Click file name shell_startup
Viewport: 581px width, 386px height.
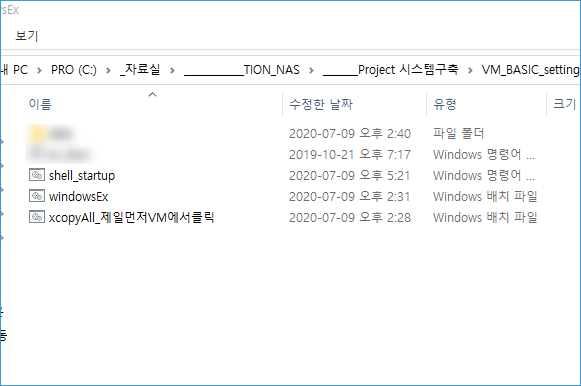click(82, 176)
